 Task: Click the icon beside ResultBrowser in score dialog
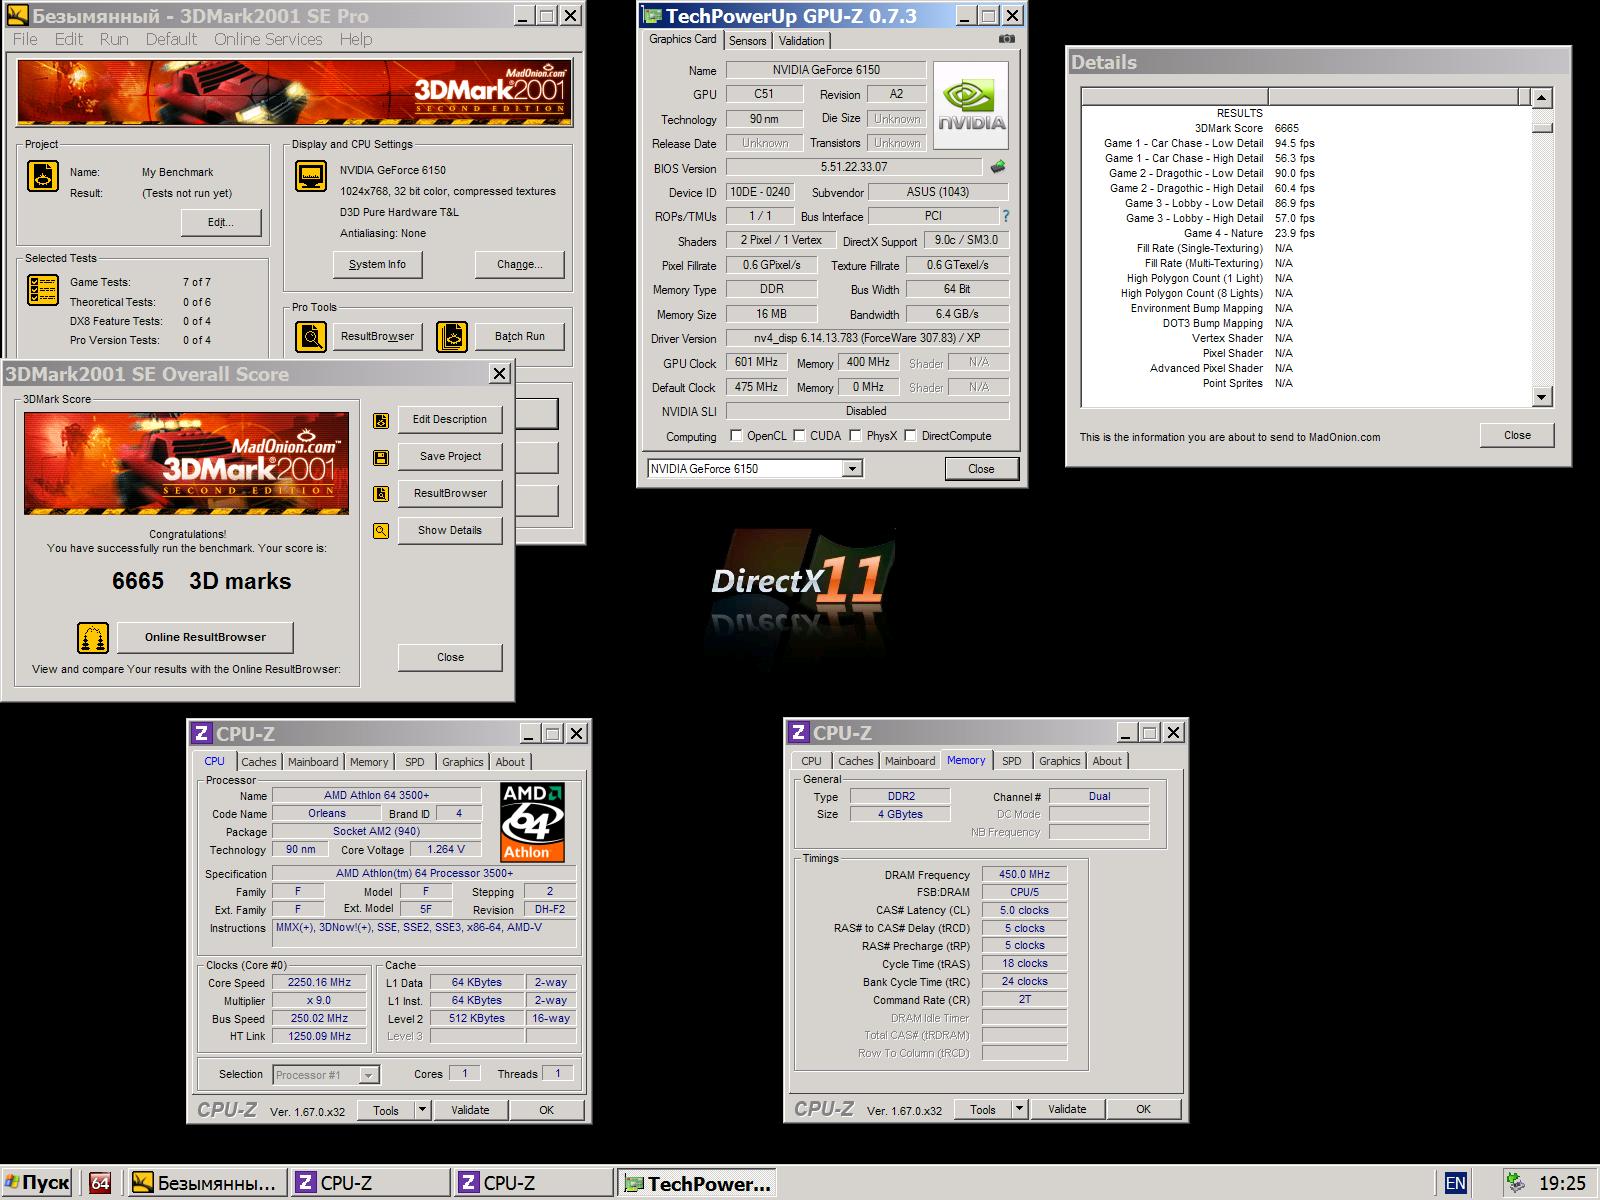click(x=381, y=494)
